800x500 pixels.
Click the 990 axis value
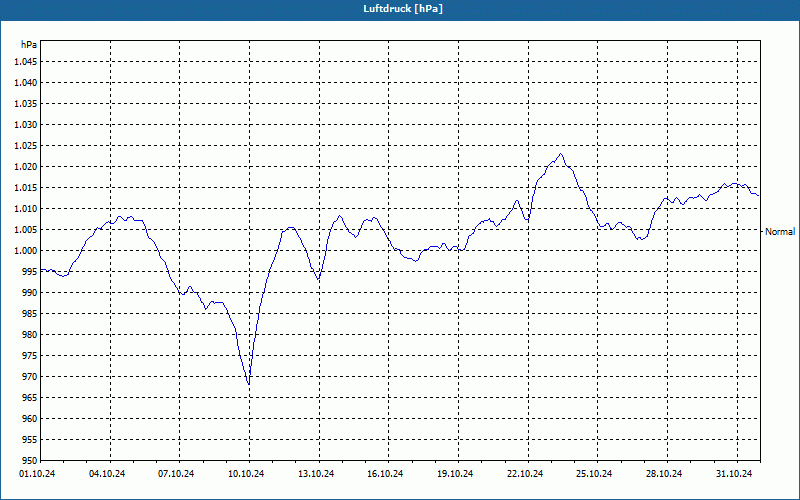[x=30, y=293]
